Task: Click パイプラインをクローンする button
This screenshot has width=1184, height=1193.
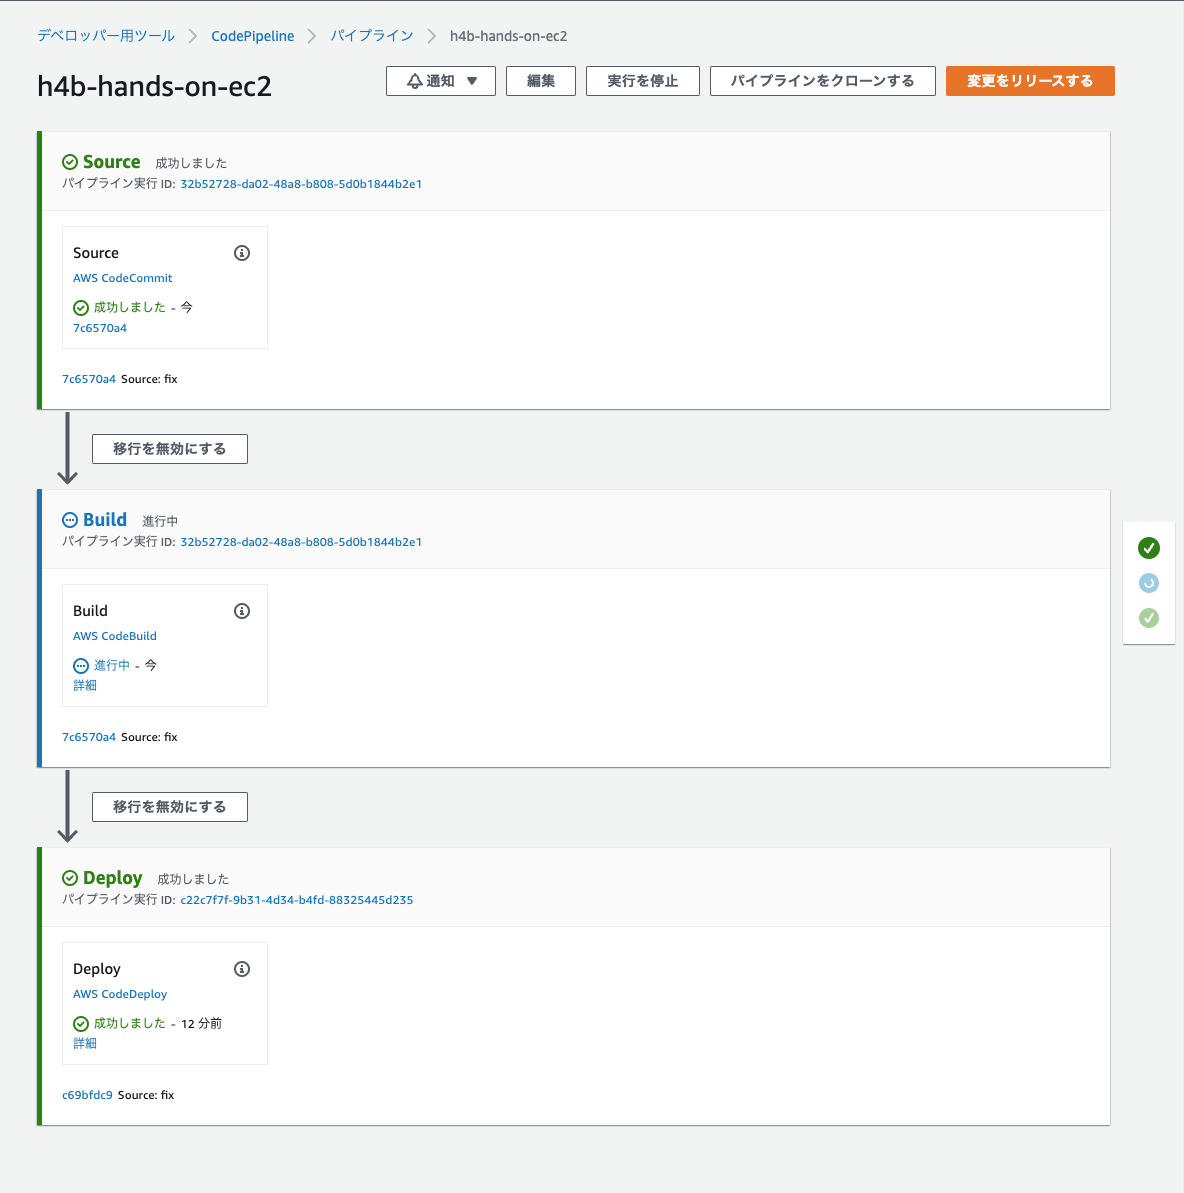Action: (x=823, y=81)
